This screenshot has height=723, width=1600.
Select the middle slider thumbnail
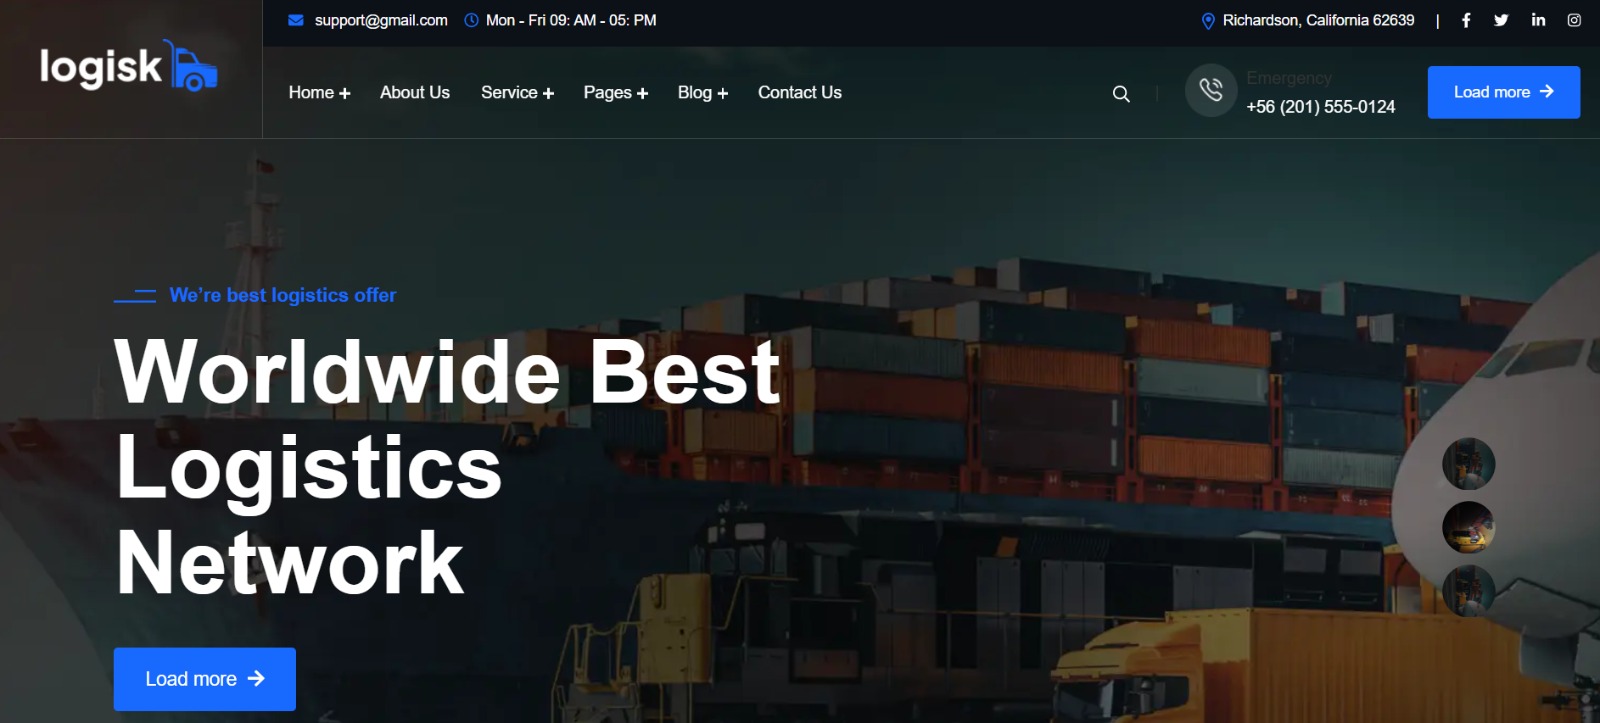coord(1468,527)
